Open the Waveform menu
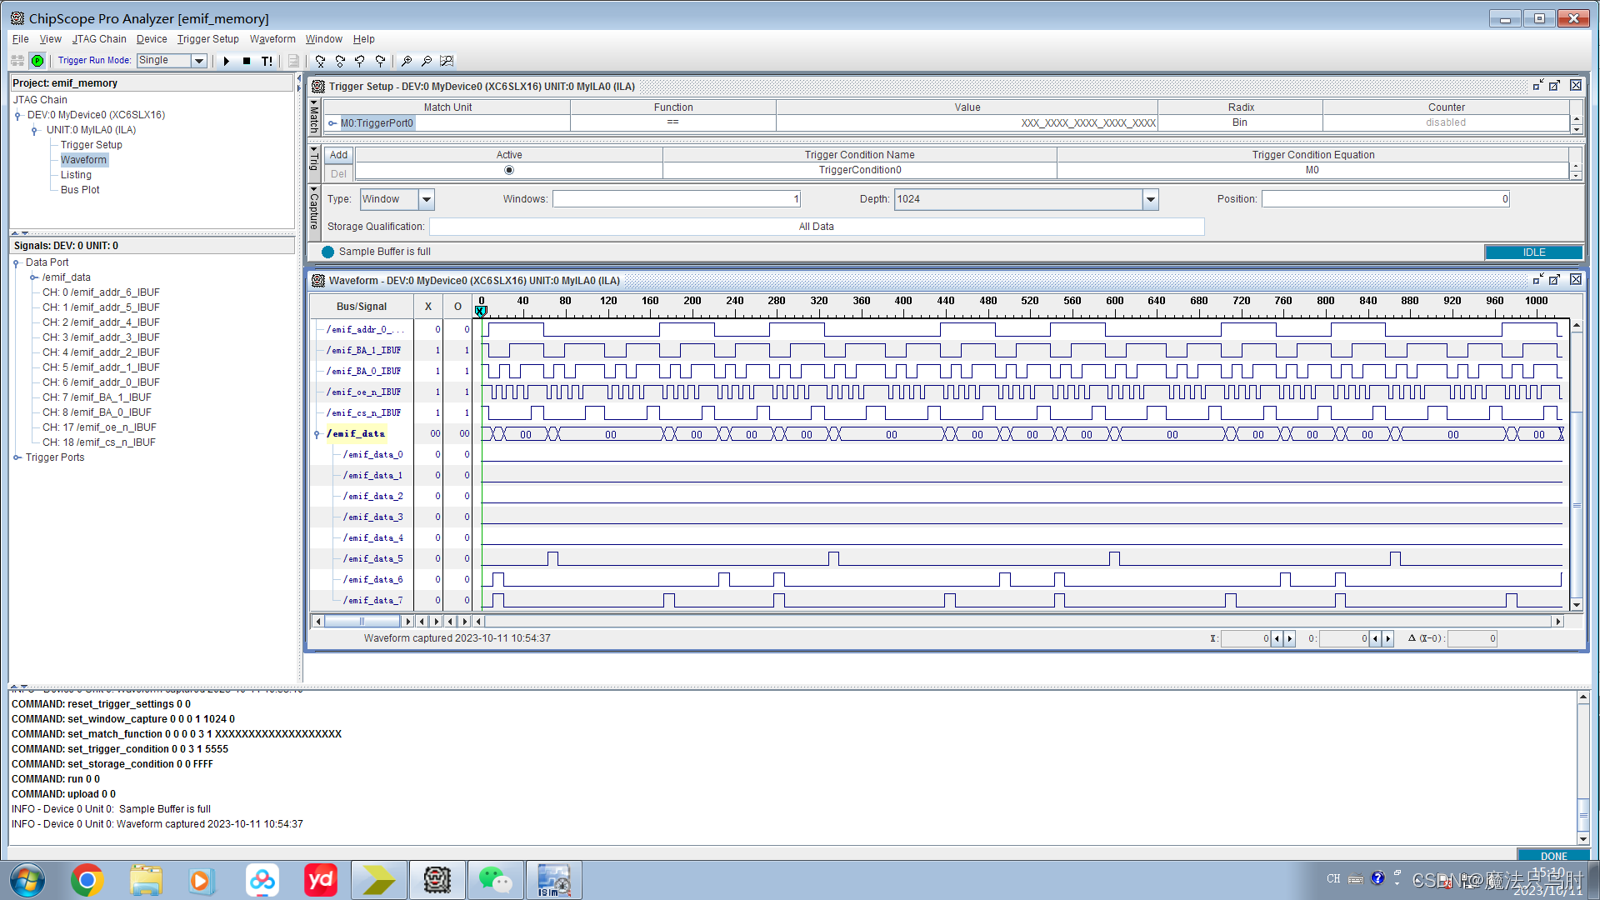The width and height of the screenshot is (1600, 900). click(272, 39)
